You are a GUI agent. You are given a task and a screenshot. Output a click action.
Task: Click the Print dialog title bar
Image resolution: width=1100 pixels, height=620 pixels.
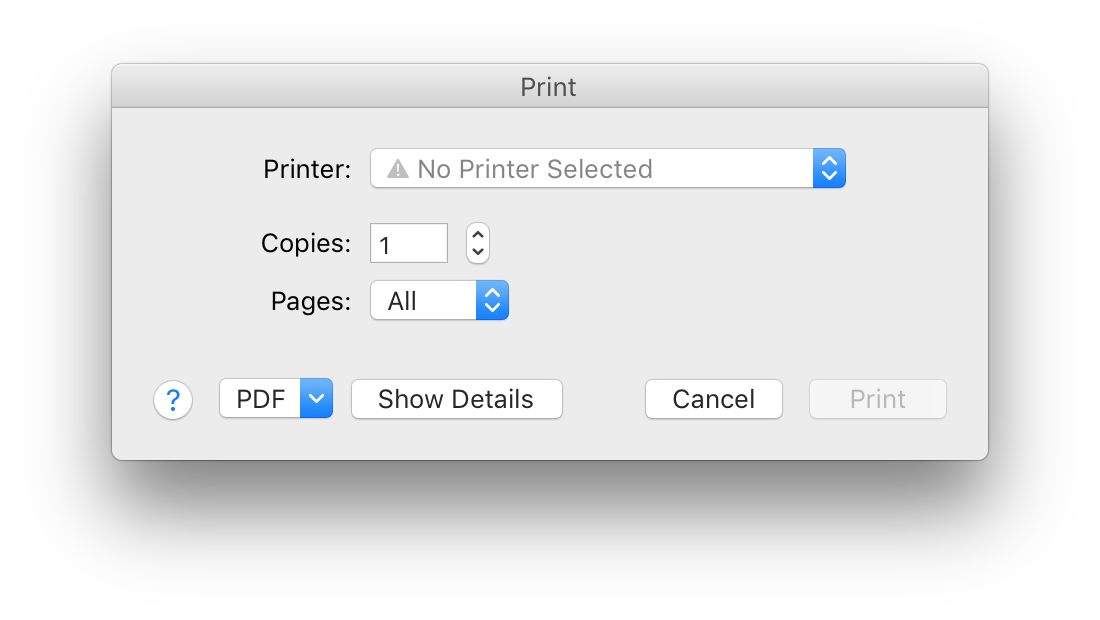pyautogui.click(x=550, y=86)
